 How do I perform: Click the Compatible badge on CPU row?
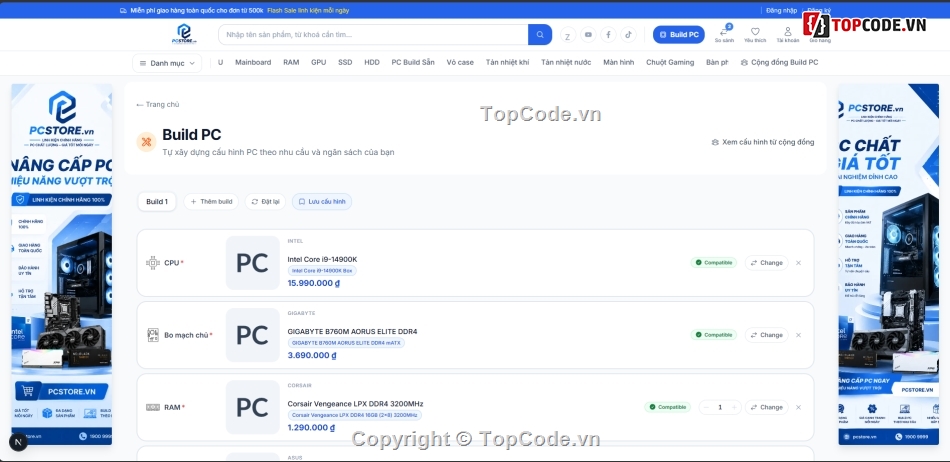pyautogui.click(x=714, y=263)
